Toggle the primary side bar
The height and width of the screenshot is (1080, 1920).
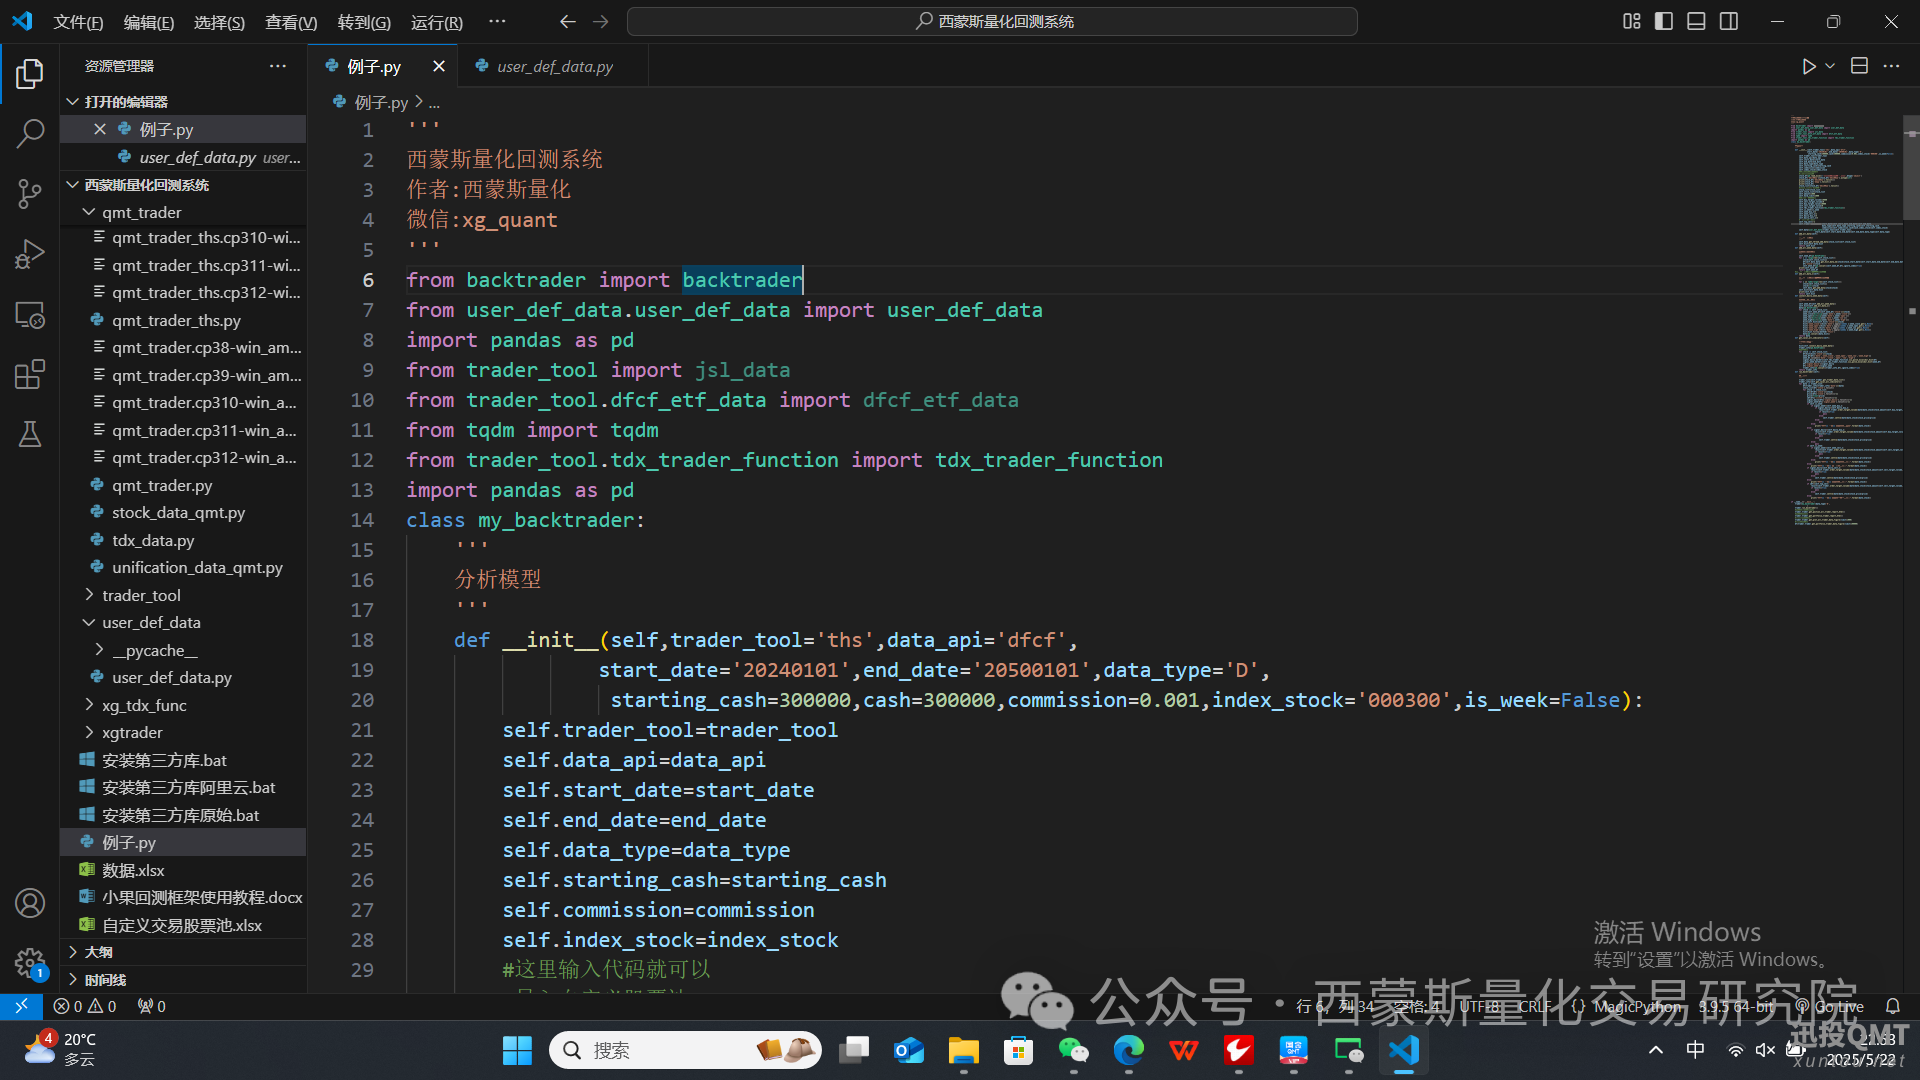pos(1664,21)
